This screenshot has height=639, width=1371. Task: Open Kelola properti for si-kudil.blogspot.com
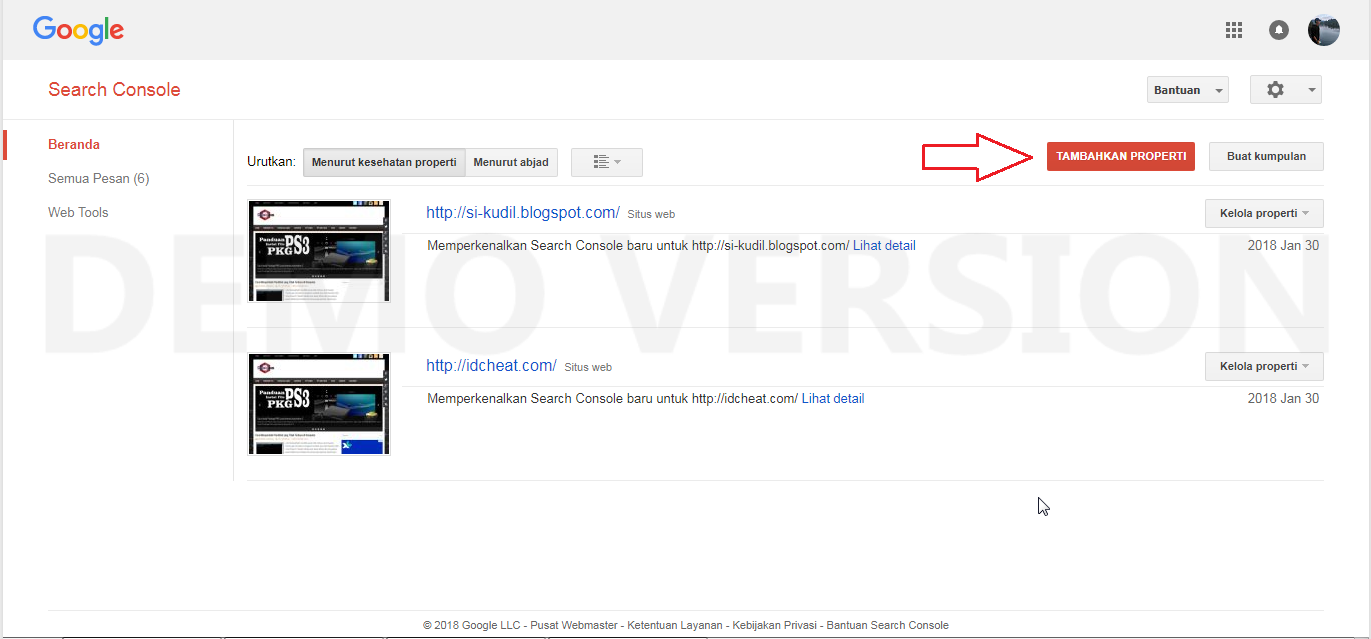(x=1264, y=213)
